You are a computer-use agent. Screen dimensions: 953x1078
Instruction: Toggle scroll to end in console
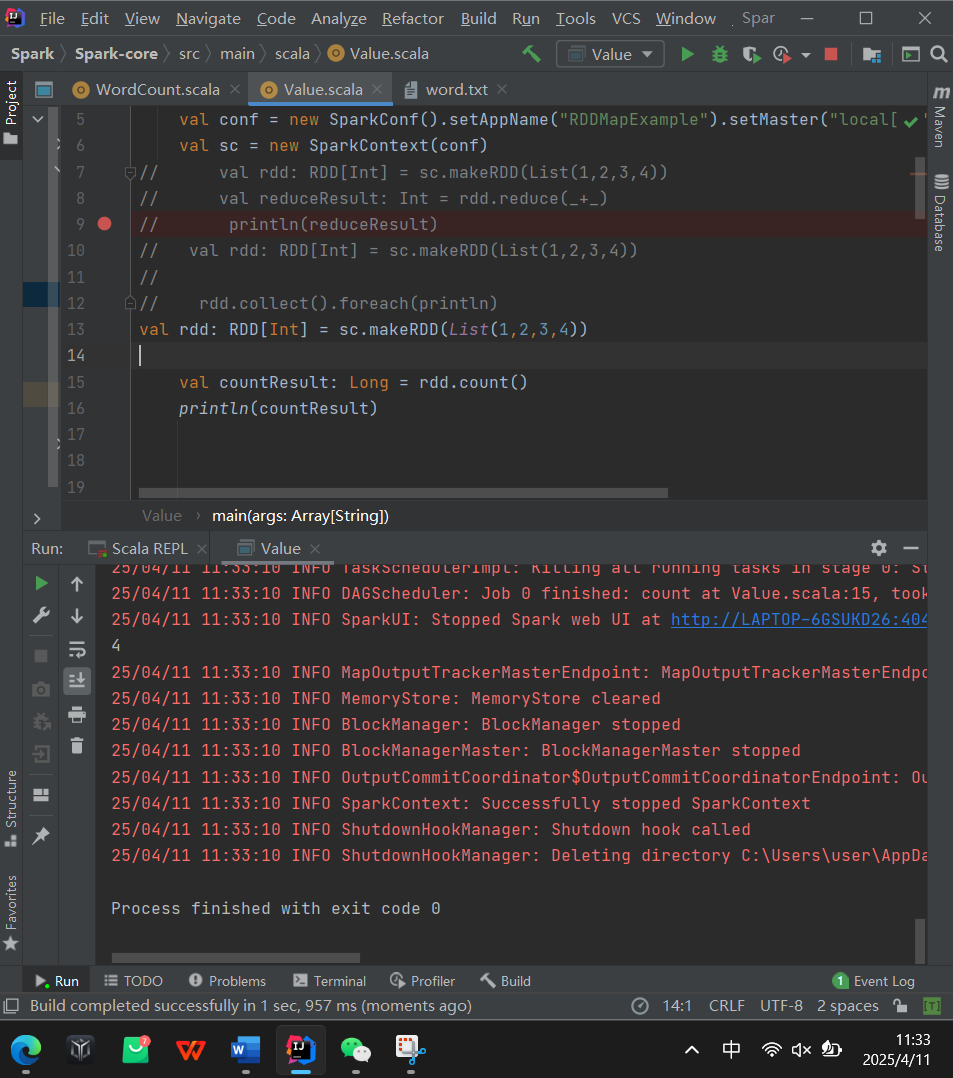pos(77,681)
